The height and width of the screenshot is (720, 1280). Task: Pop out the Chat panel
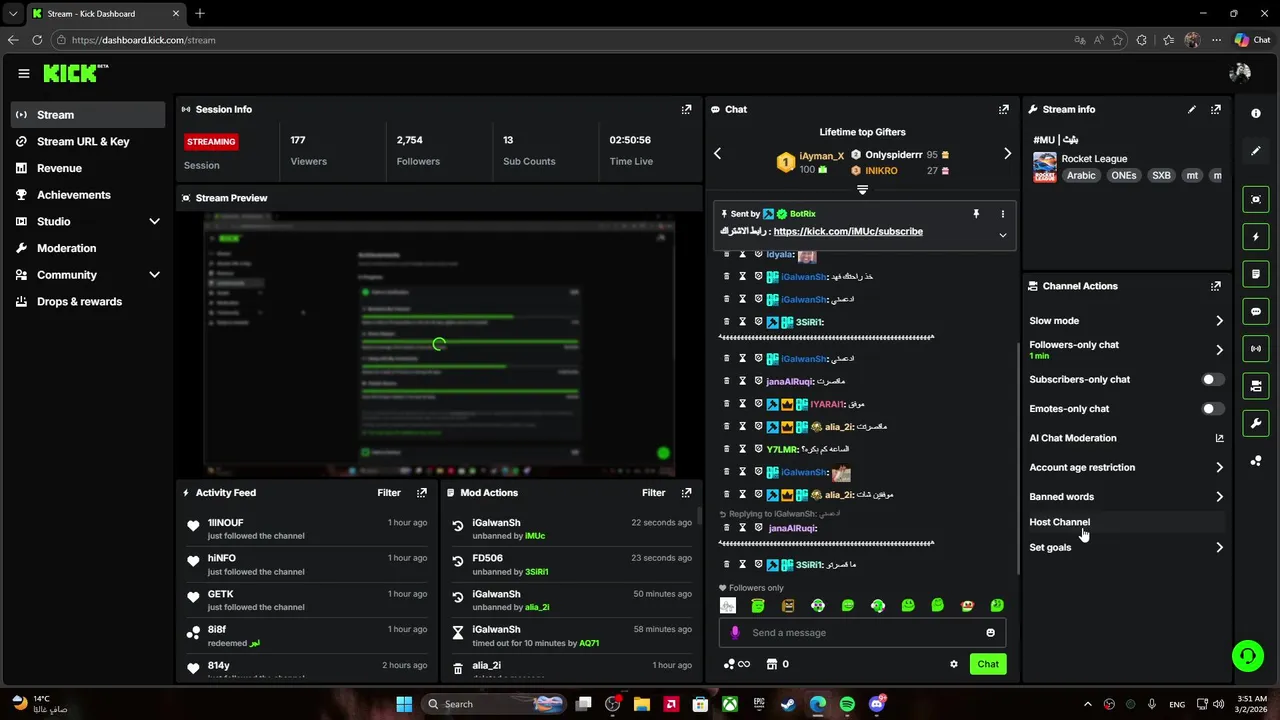tap(1003, 109)
